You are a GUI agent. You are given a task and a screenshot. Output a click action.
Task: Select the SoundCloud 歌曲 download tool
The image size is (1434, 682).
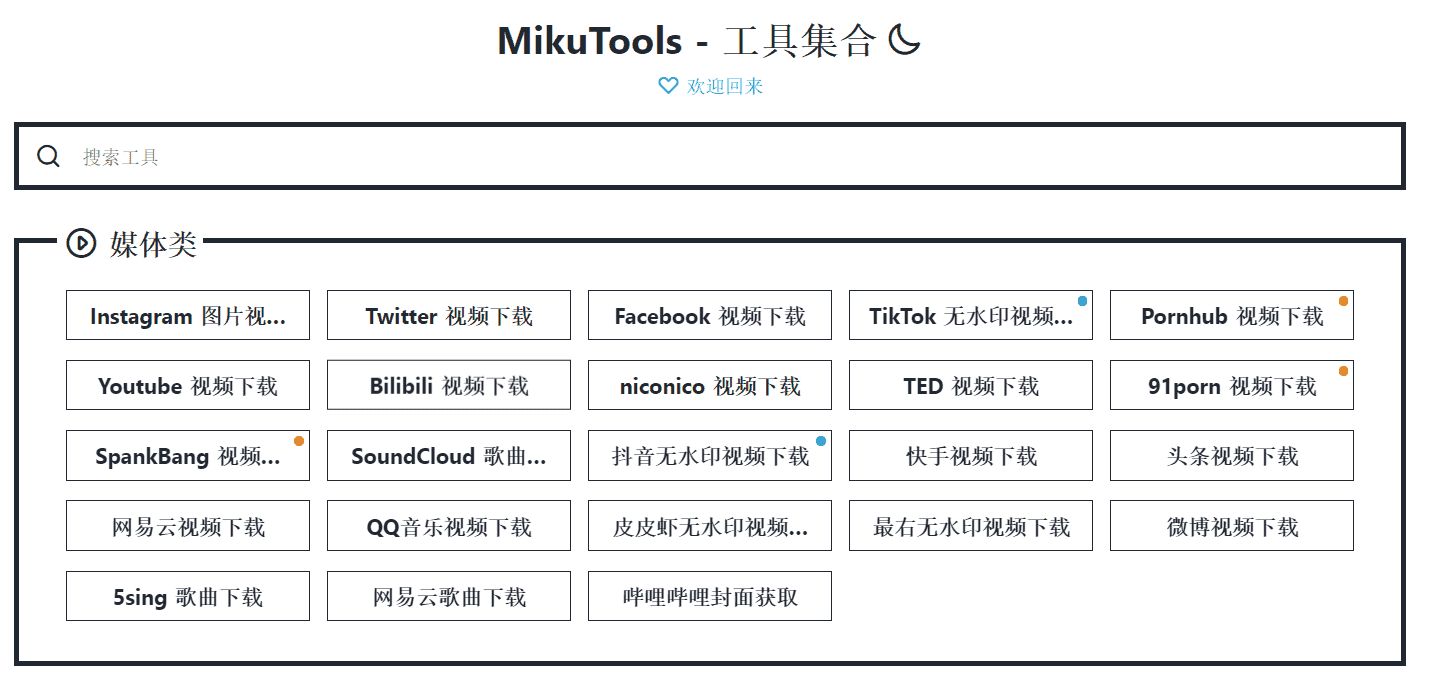[x=449, y=456]
